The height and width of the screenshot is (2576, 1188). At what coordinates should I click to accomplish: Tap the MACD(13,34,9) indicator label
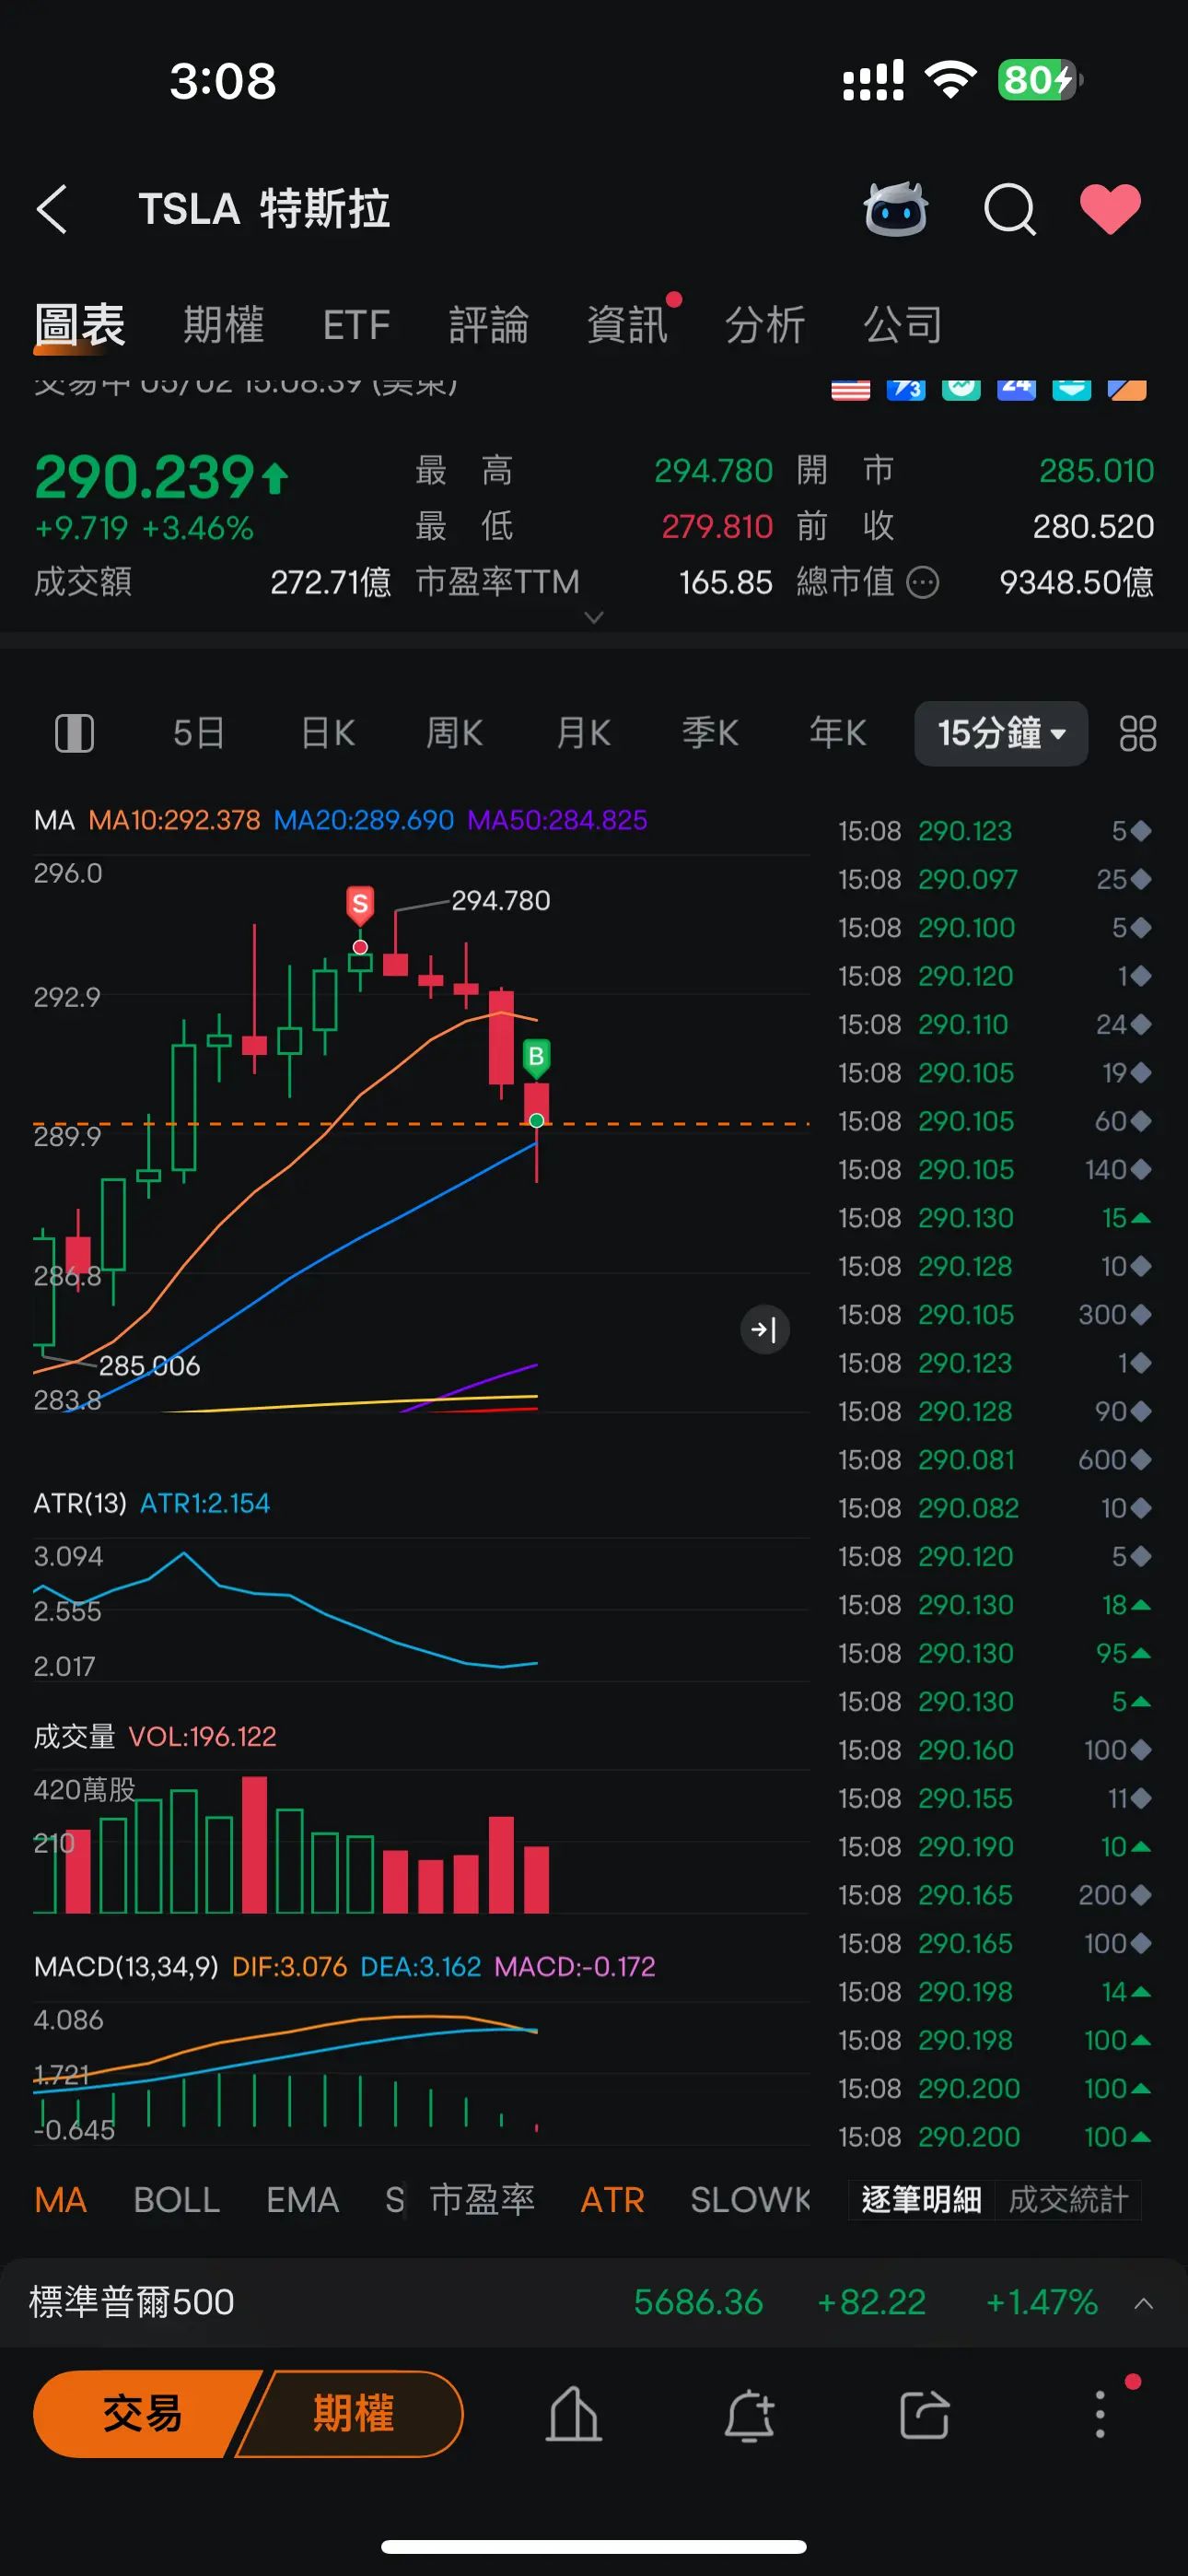(x=126, y=1967)
